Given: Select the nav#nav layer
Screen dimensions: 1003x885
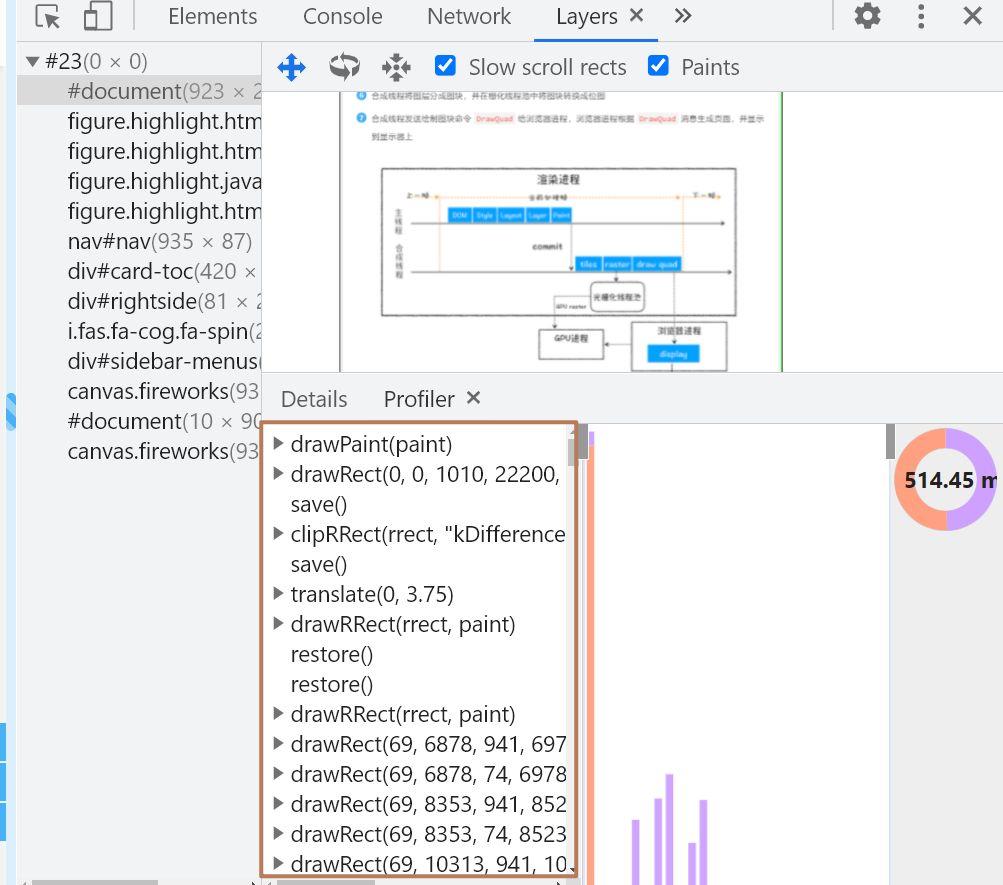Looking at the screenshot, I should (159, 242).
